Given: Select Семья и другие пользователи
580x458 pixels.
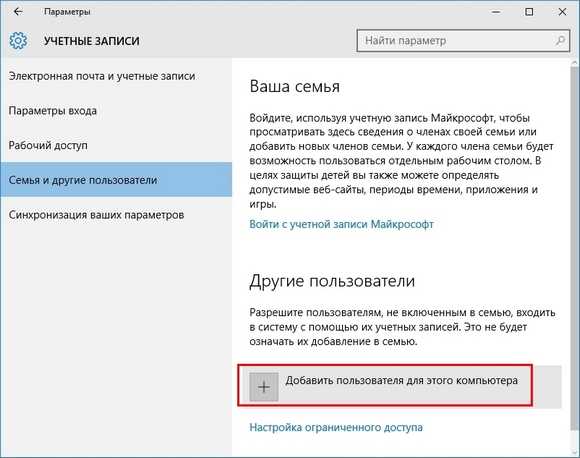Looking at the screenshot, I should pyautogui.click(x=116, y=179).
